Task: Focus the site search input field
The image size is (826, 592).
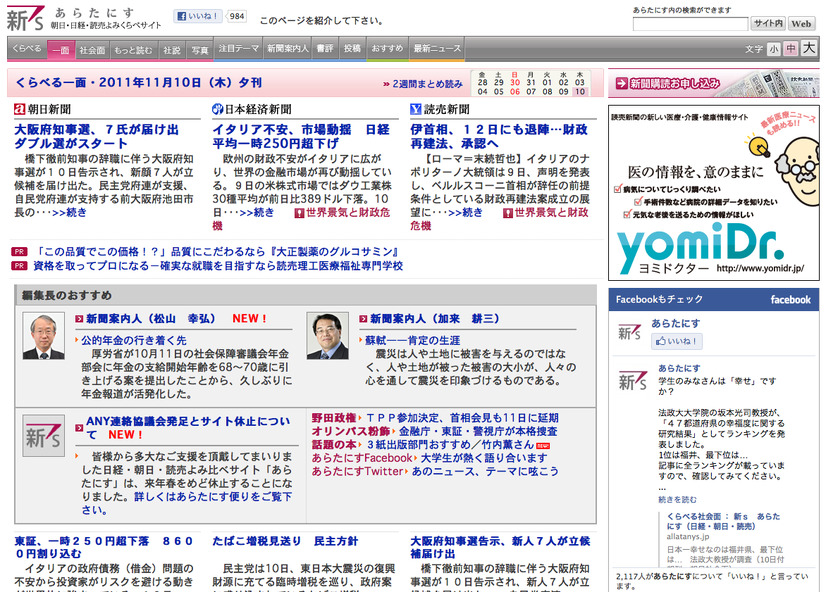Action: click(x=690, y=24)
